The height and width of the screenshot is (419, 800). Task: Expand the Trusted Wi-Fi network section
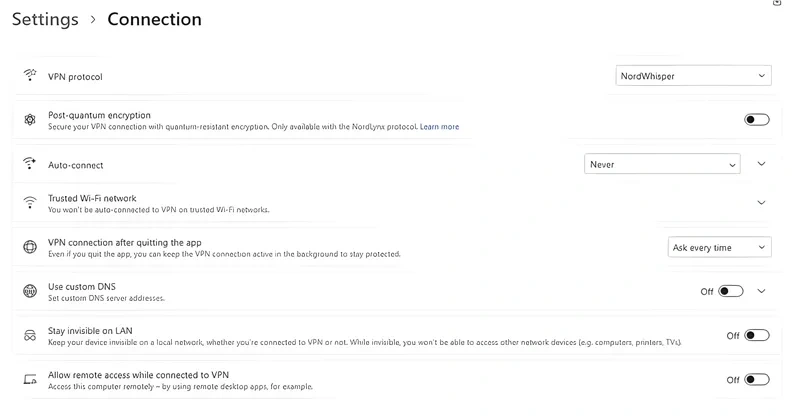click(761, 203)
